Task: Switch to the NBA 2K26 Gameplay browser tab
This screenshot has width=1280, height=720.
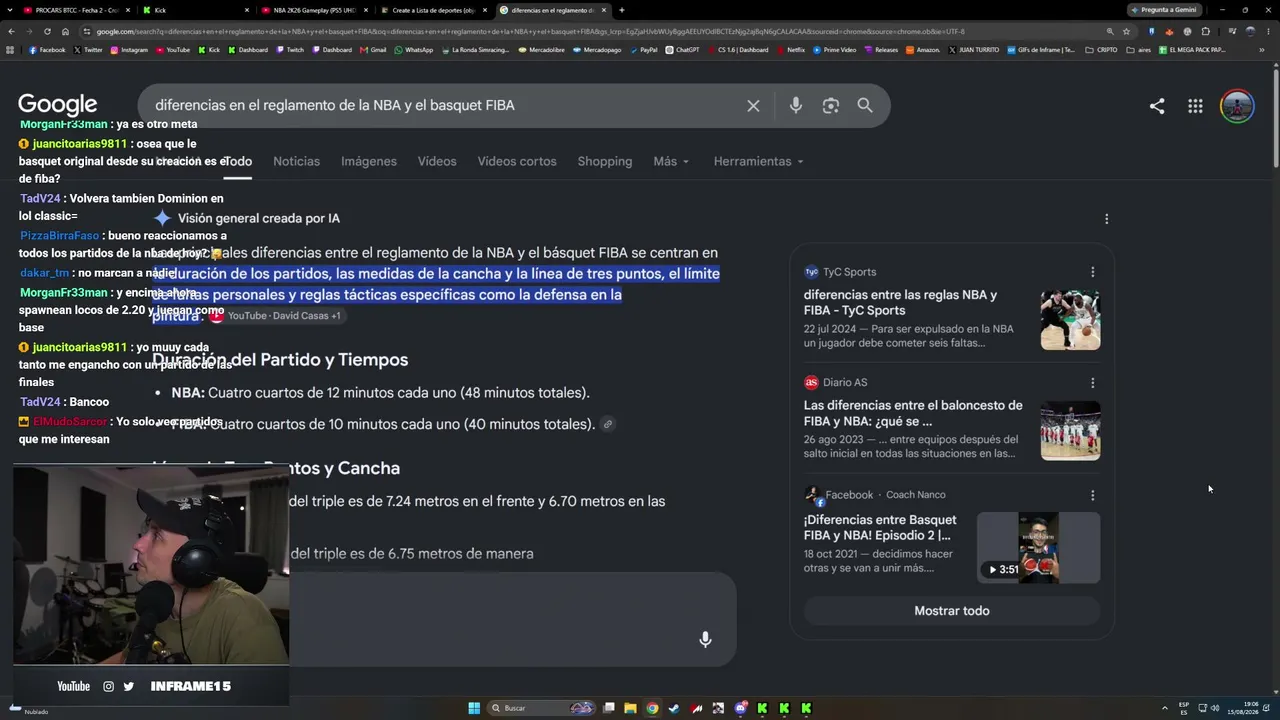Action: (x=314, y=10)
